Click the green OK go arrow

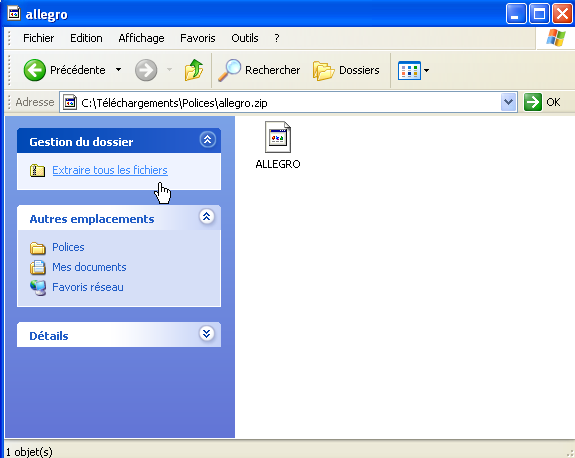click(x=532, y=102)
